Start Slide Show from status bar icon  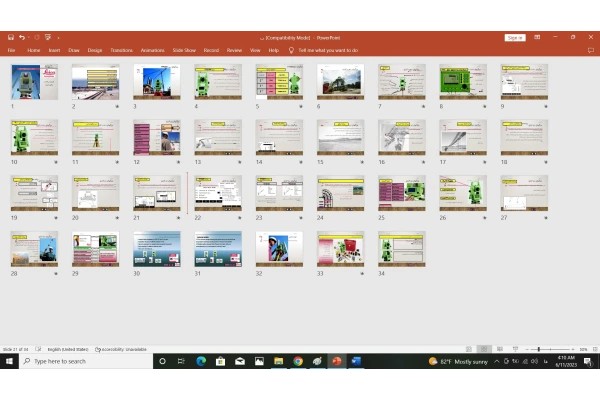515,349
